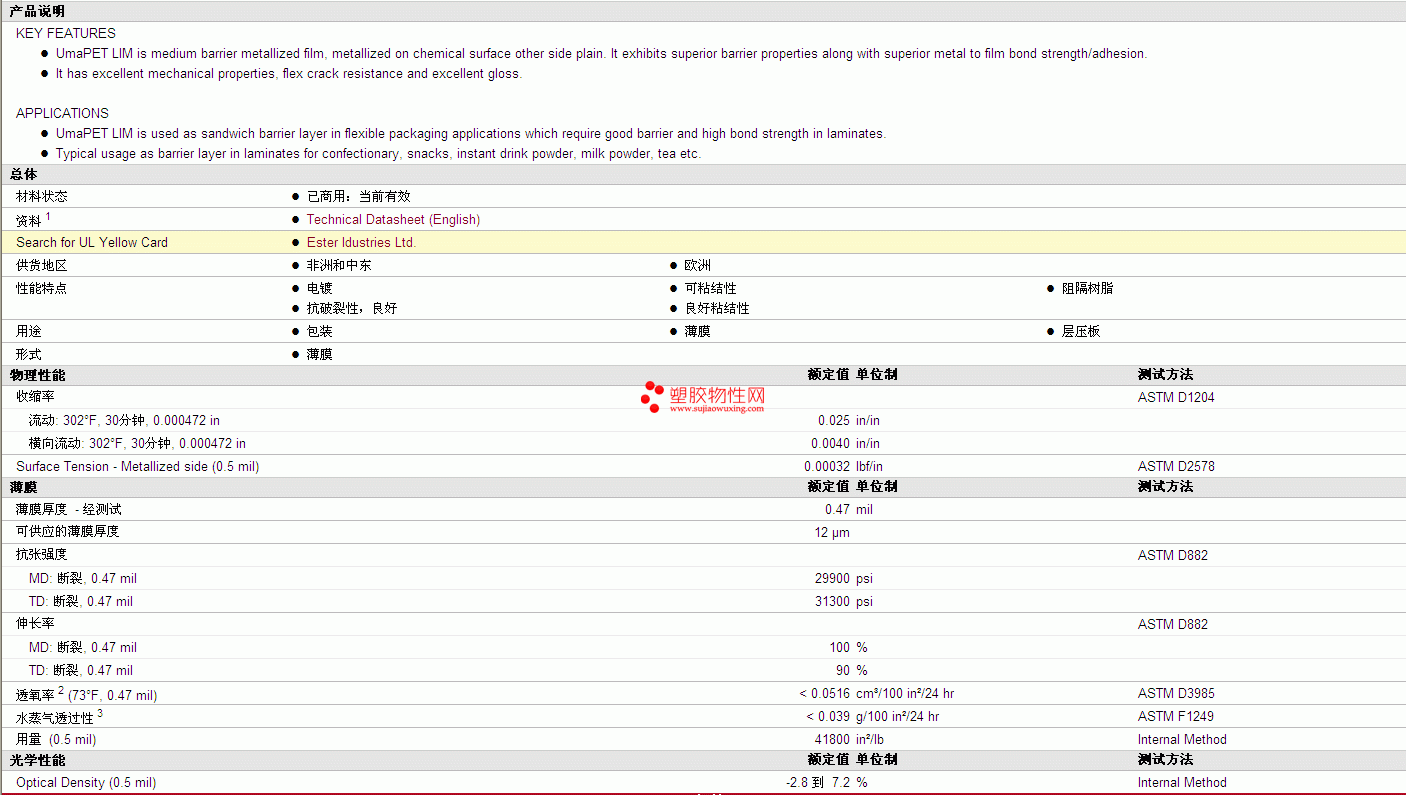Select the region 非洲和中东
1406x795 pixels.
pyautogui.click(x=339, y=266)
